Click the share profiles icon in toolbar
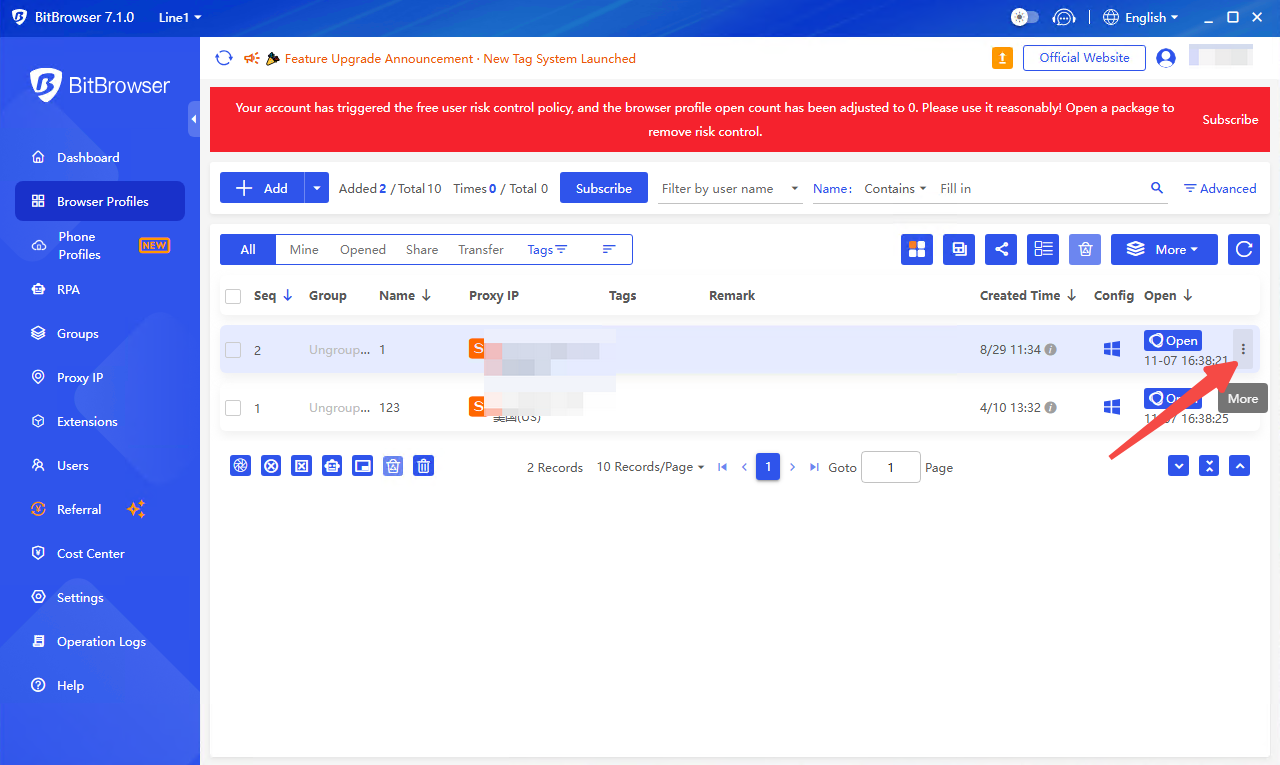This screenshot has height=765, width=1280. click(x=1001, y=249)
